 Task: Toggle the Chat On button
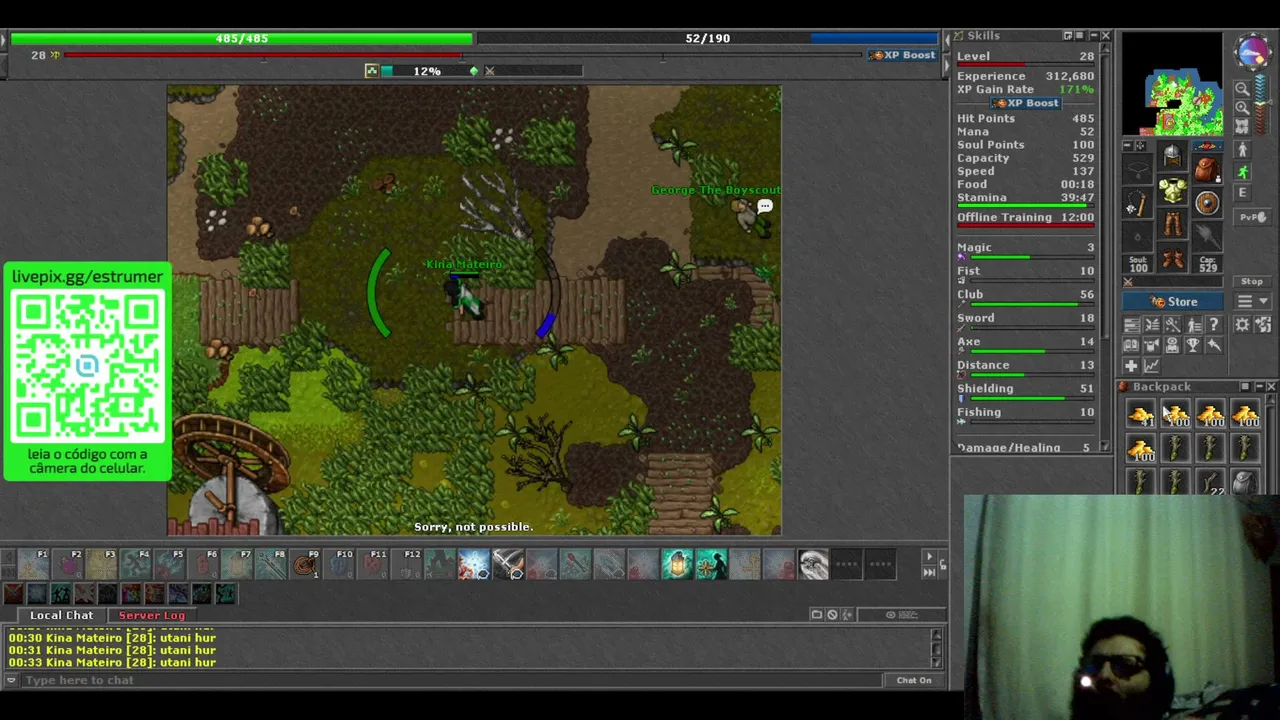913,680
